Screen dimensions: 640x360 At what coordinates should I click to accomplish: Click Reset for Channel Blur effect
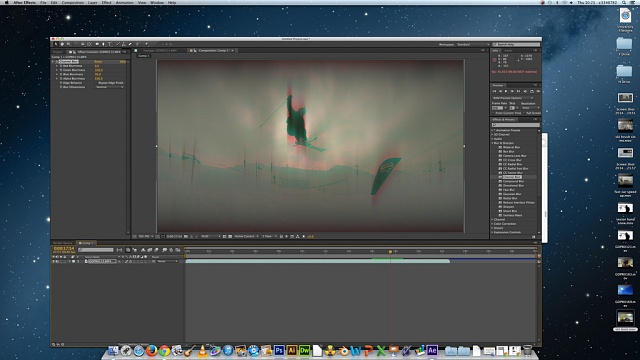coord(98,62)
